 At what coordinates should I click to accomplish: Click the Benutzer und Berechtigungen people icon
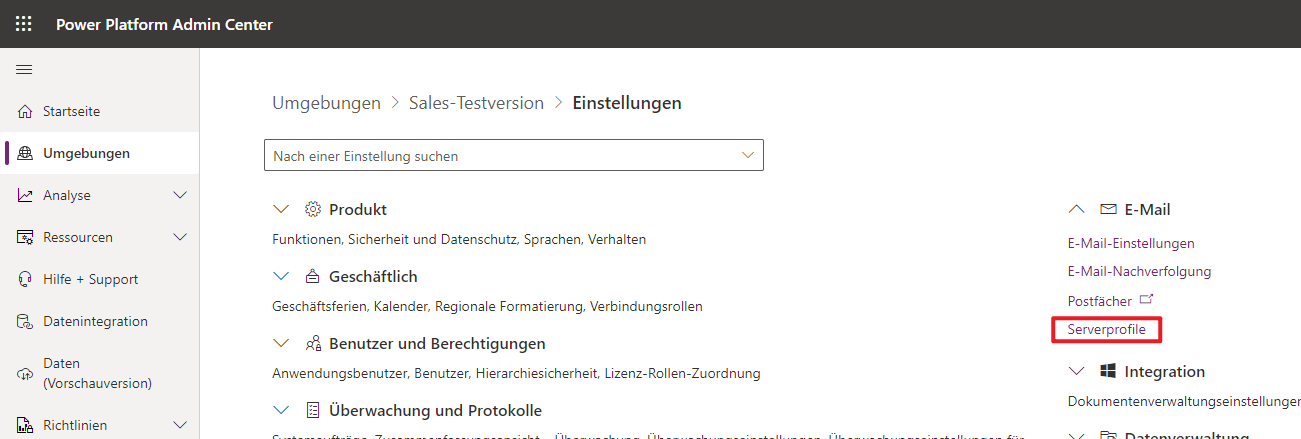coord(312,343)
